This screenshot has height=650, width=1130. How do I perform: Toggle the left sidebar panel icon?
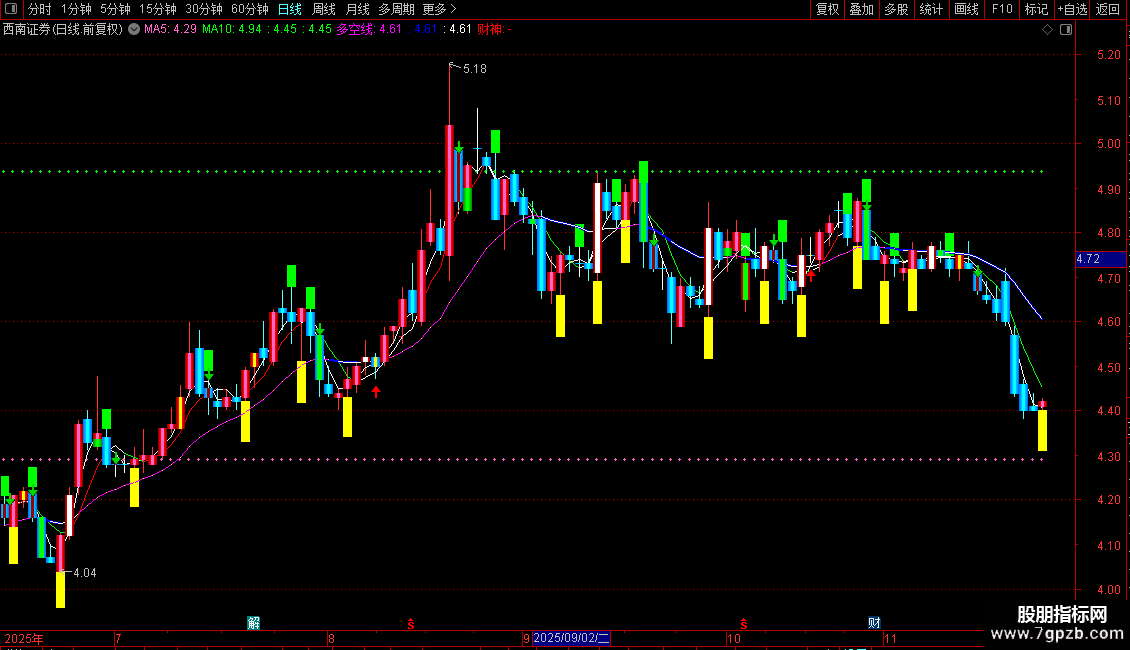[11, 9]
